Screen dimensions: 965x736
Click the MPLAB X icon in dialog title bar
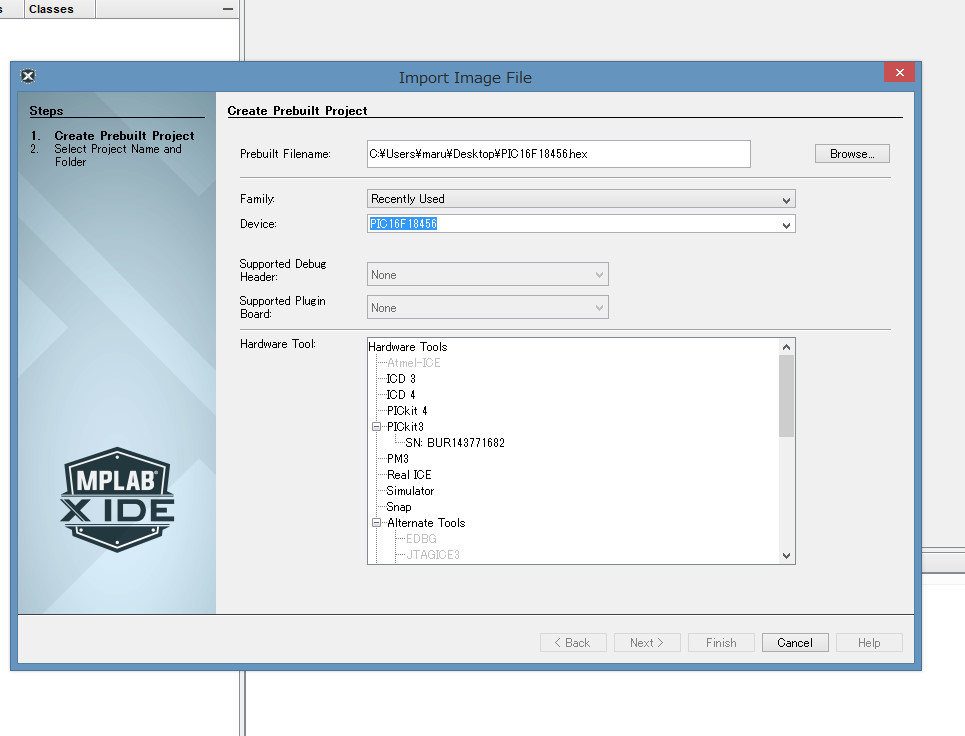pos(28,76)
